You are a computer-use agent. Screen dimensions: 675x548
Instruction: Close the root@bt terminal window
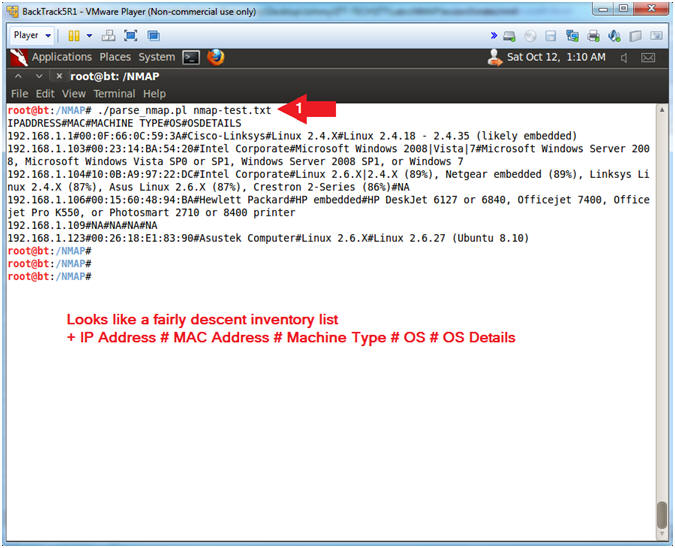[59, 76]
